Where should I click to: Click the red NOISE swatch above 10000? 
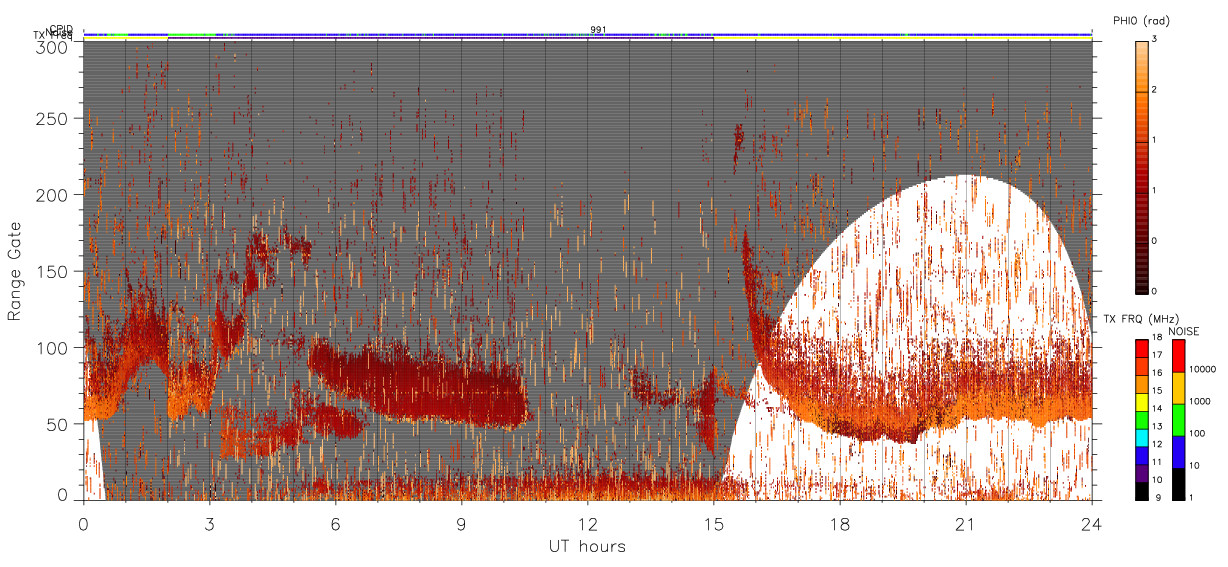pos(1178,356)
